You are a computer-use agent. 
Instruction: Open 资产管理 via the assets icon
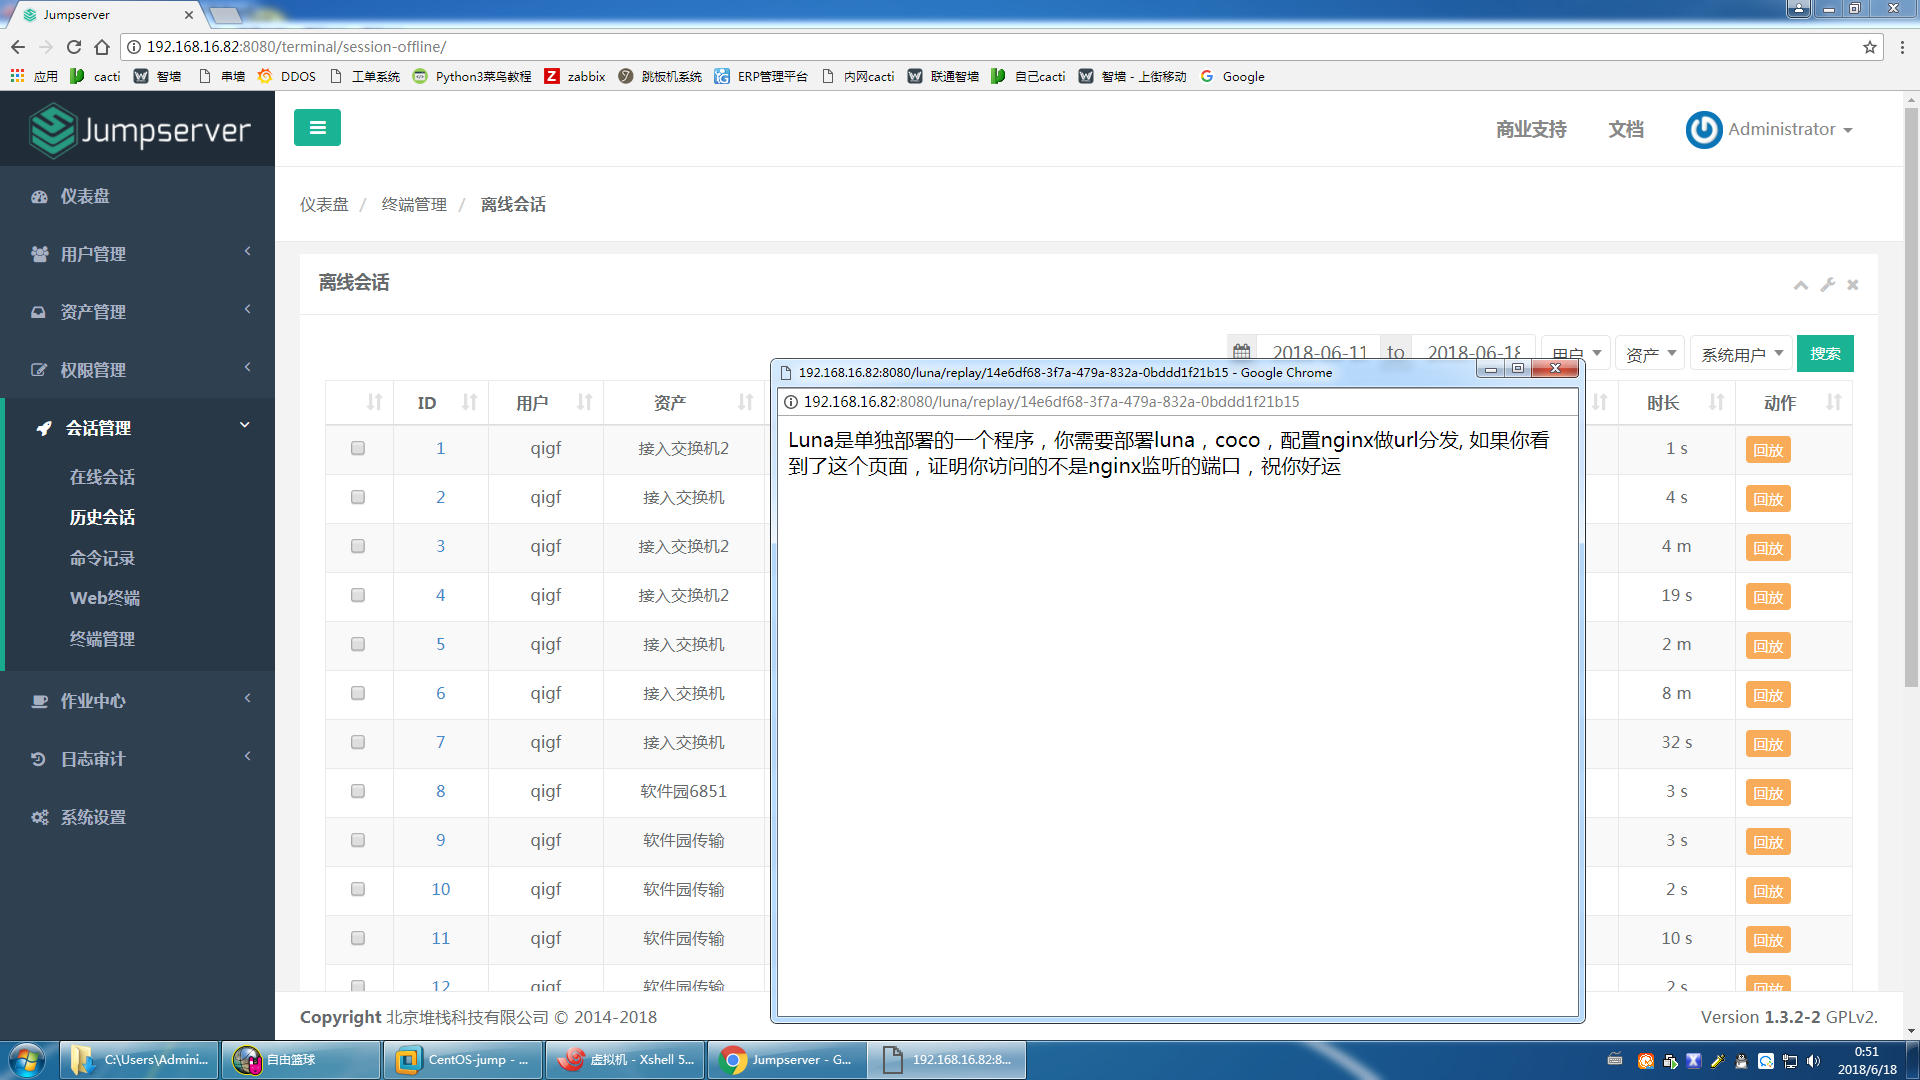[38, 311]
